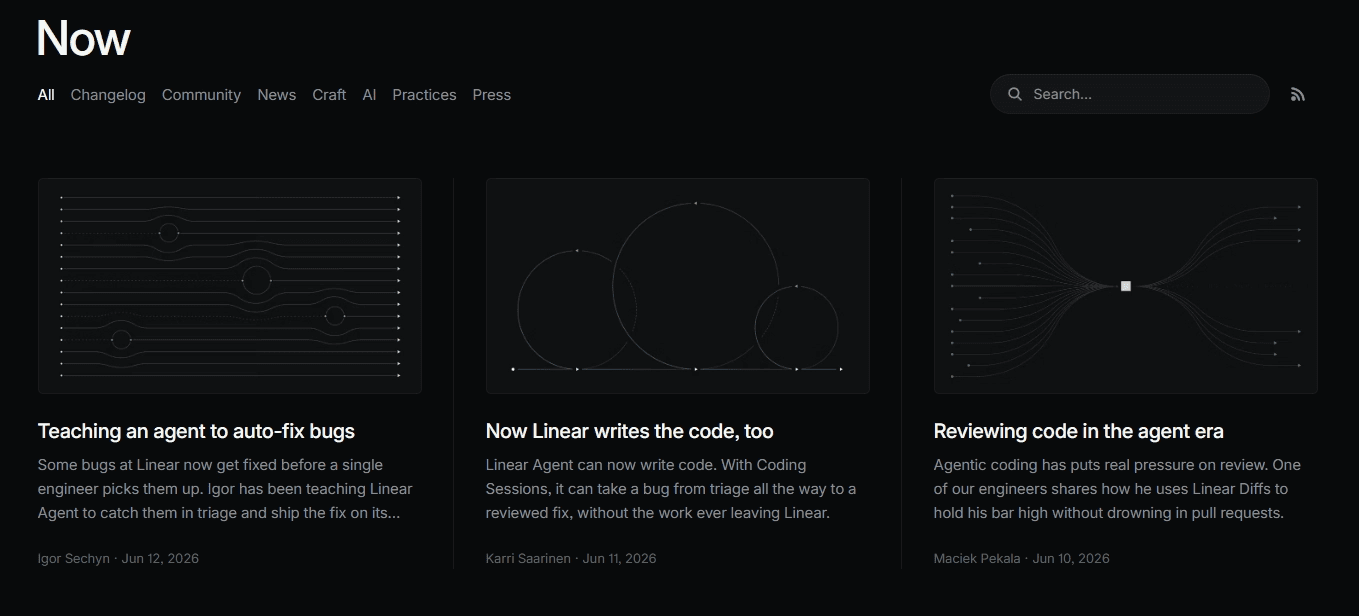Image resolution: width=1359 pixels, height=616 pixels.
Task: Click byline 'Karri Saarinen · Jun 11, 2026'
Action: [x=571, y=559]
